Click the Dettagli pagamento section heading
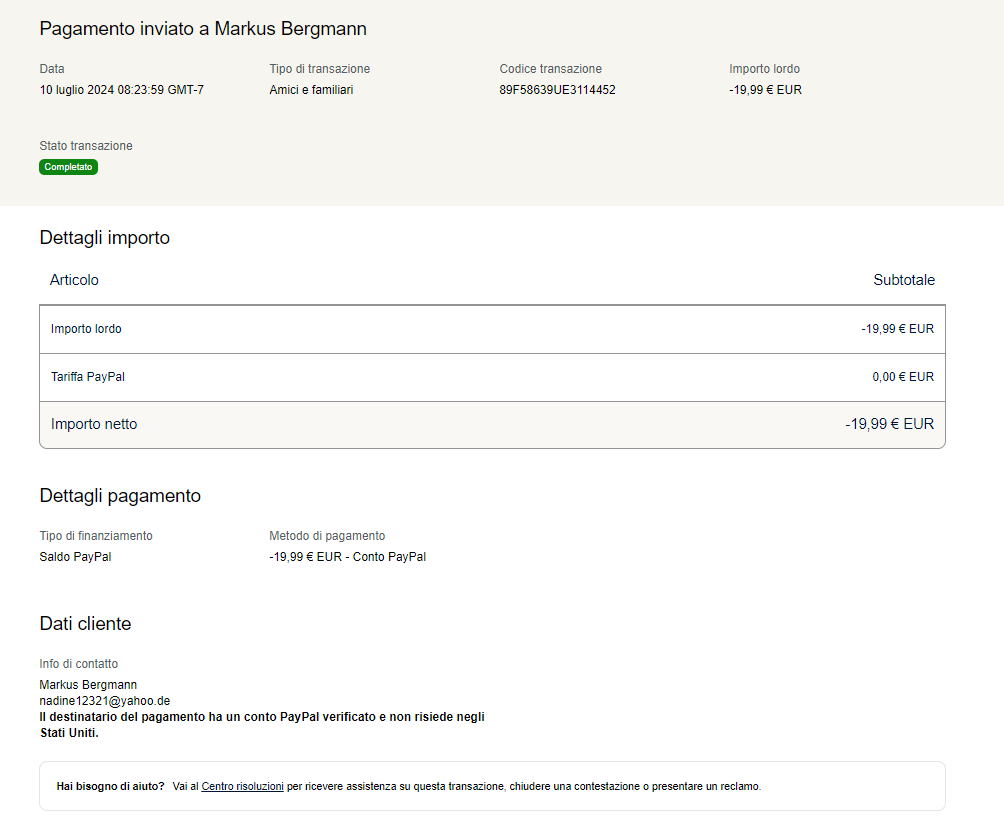Screen dimensions: 1004x820 coord(120,496)
